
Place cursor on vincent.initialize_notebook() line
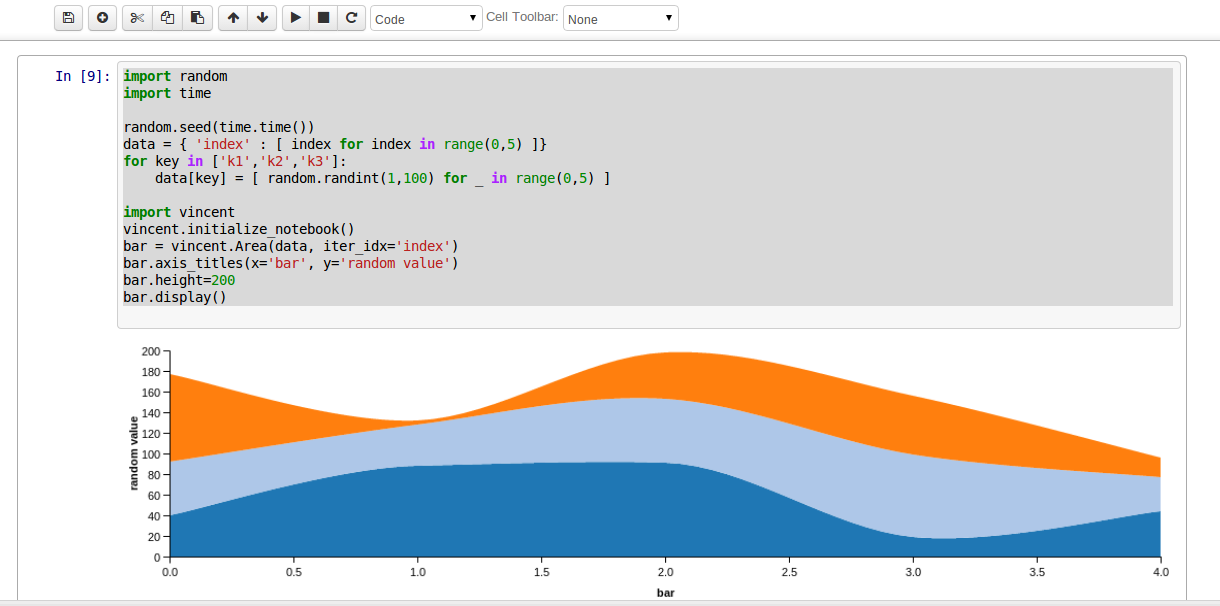[x=239, y=229]
